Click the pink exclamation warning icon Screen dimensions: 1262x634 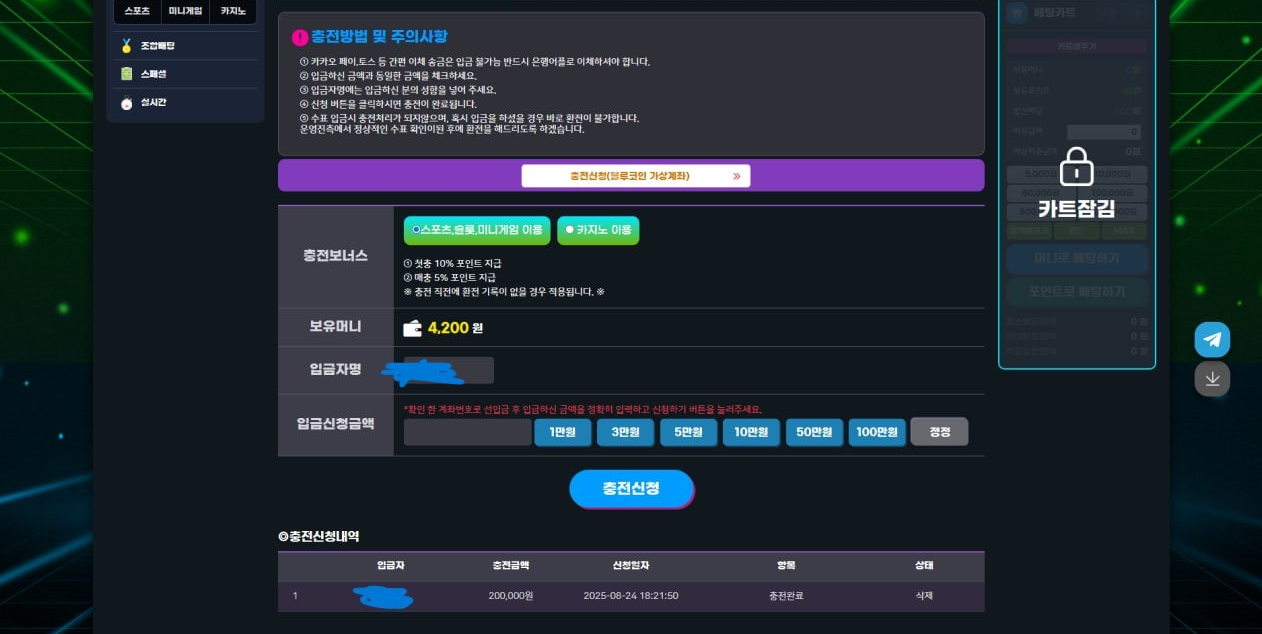click(x=300, y=37)
